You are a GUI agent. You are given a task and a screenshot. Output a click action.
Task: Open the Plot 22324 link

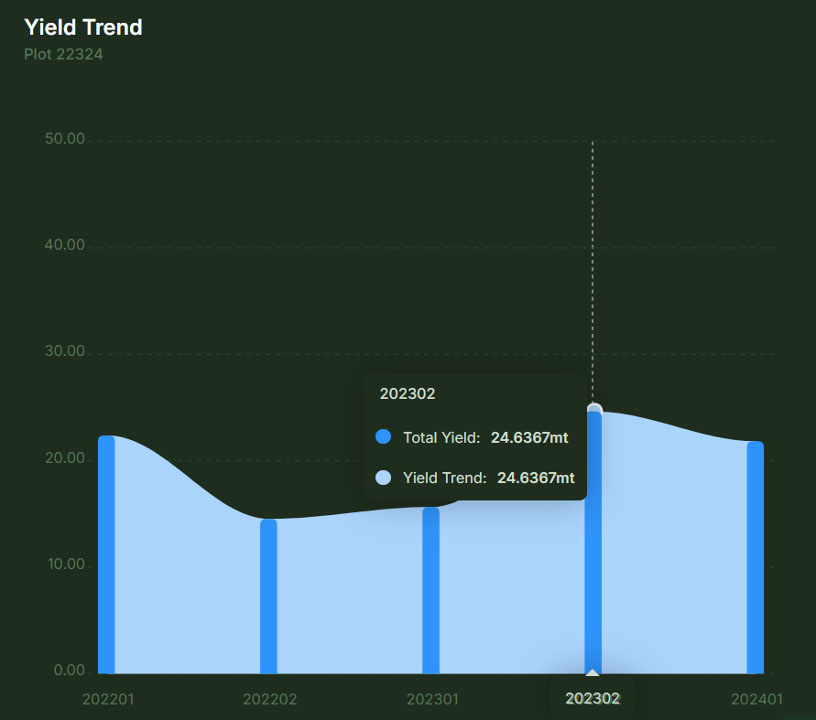62,54
